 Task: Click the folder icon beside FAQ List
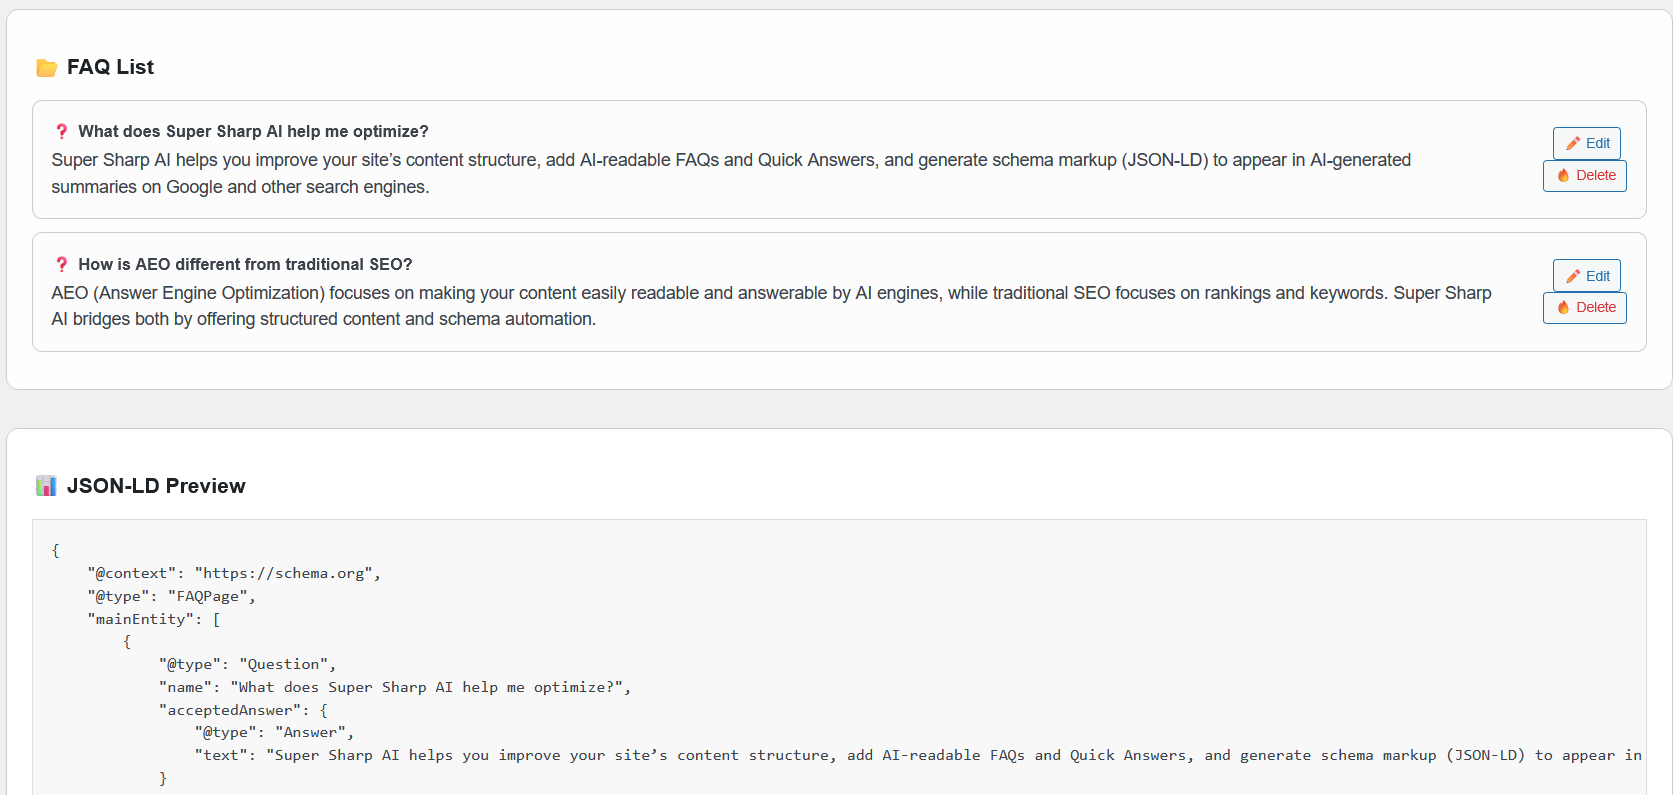point(46,68)
